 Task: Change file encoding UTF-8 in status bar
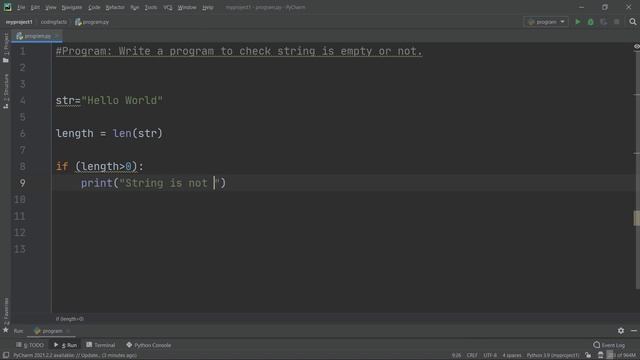click(x=490, y=356)
